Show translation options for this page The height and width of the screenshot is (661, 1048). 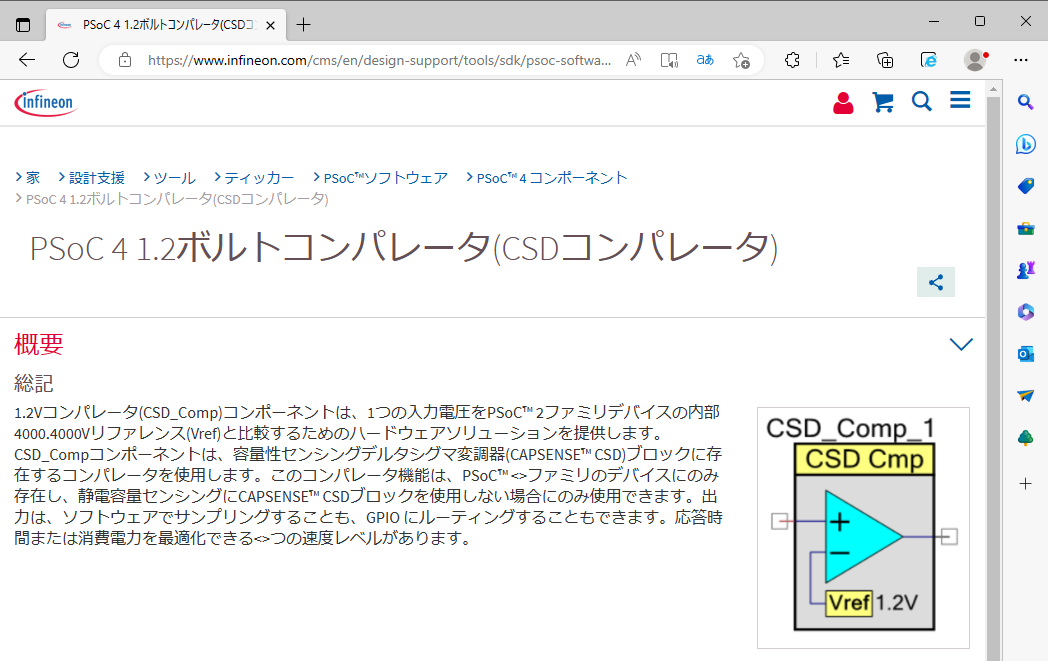tap(705, 60)
